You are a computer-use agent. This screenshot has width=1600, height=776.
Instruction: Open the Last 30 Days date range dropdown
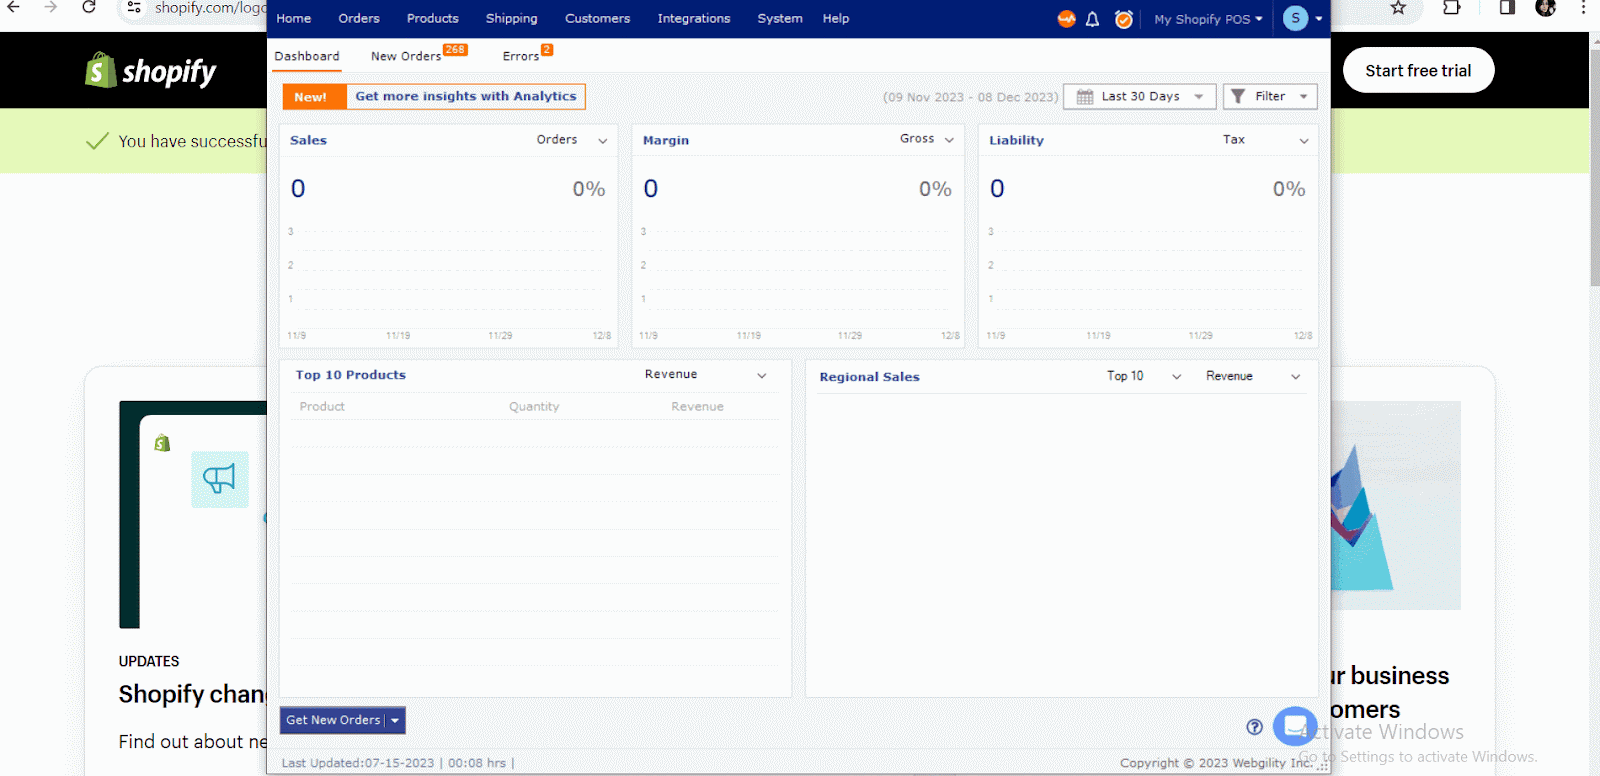[1140, 96]
